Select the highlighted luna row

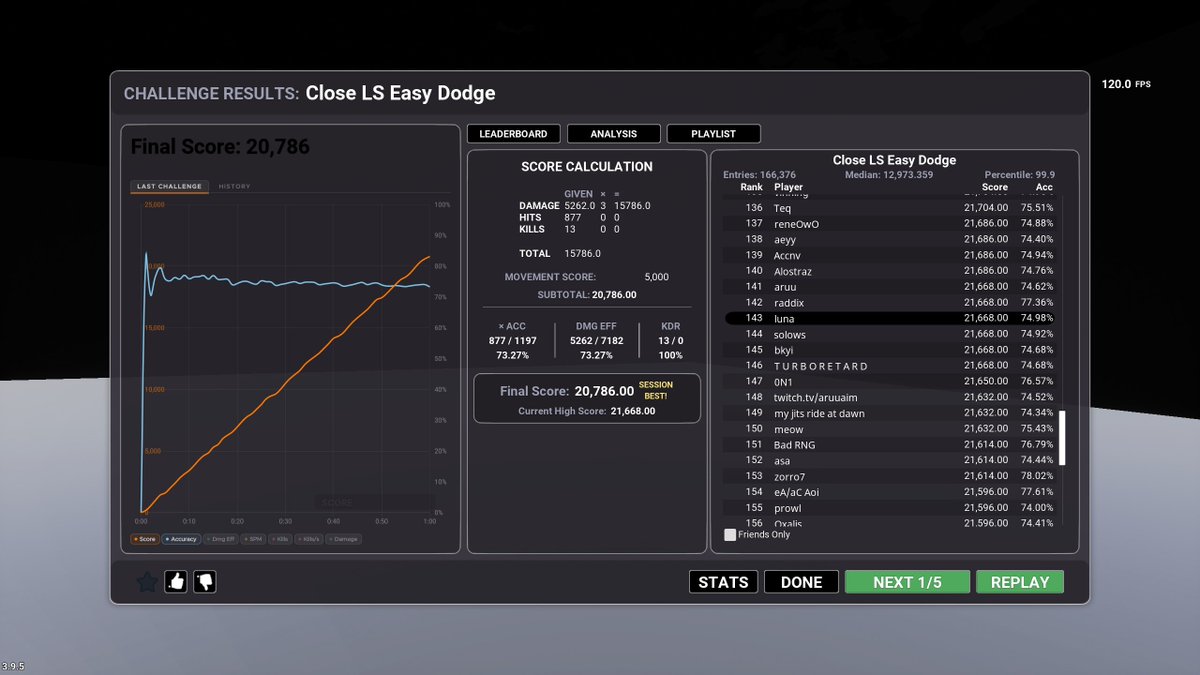click(889, 318)
